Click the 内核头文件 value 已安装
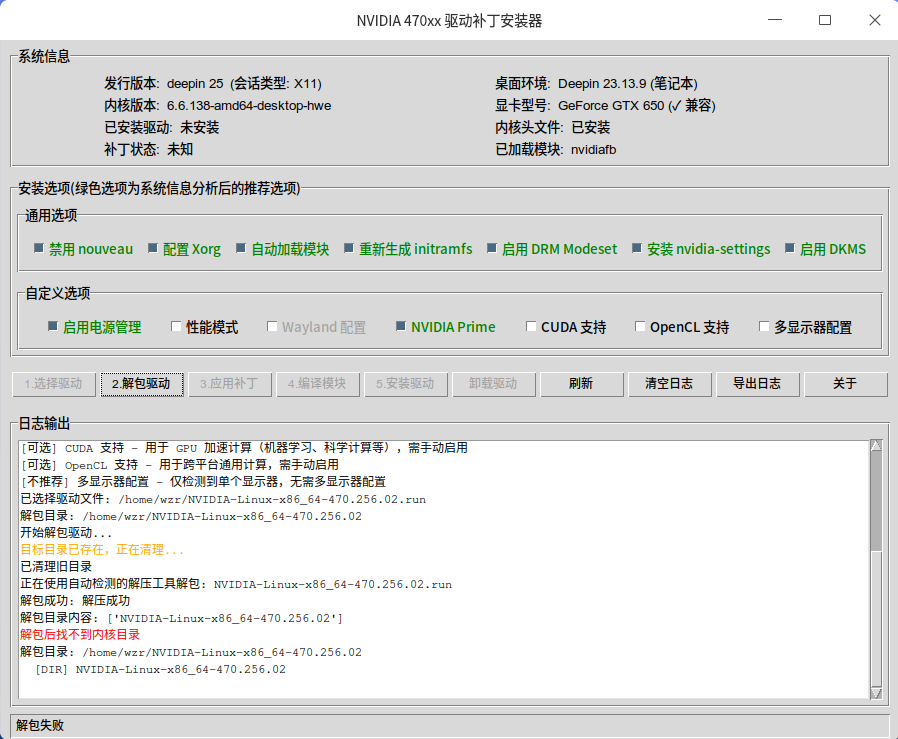Screen dimensions: 898x739 [x=591, y=128]
